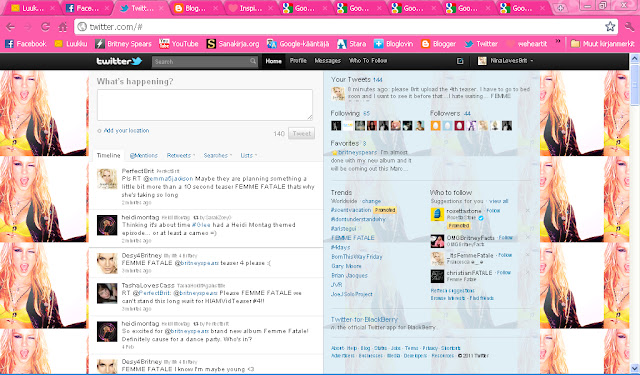The width and height of the screenshot is (640, 375).
Task: Switch to Facebook browser tab
Action: [87, 8]
